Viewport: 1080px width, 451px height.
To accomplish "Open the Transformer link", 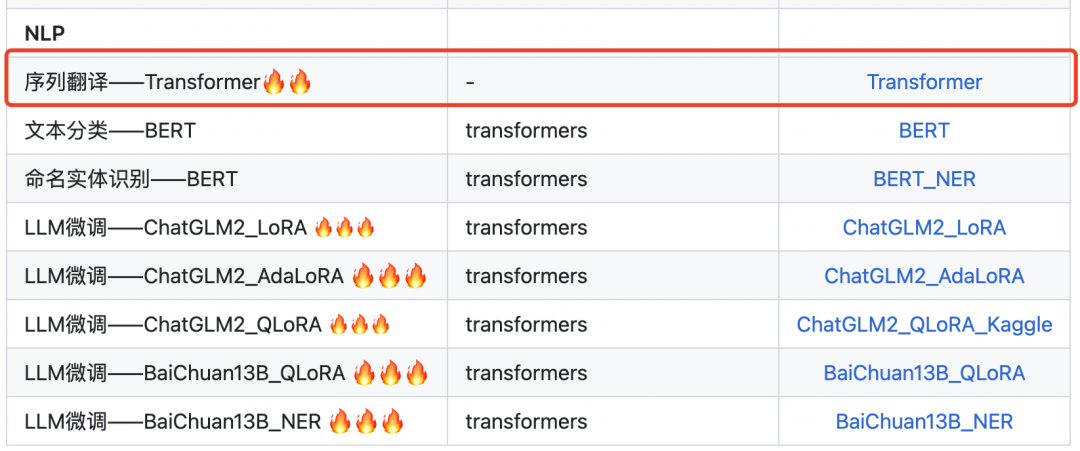I will pyautogui.click(x=924, y=82).
